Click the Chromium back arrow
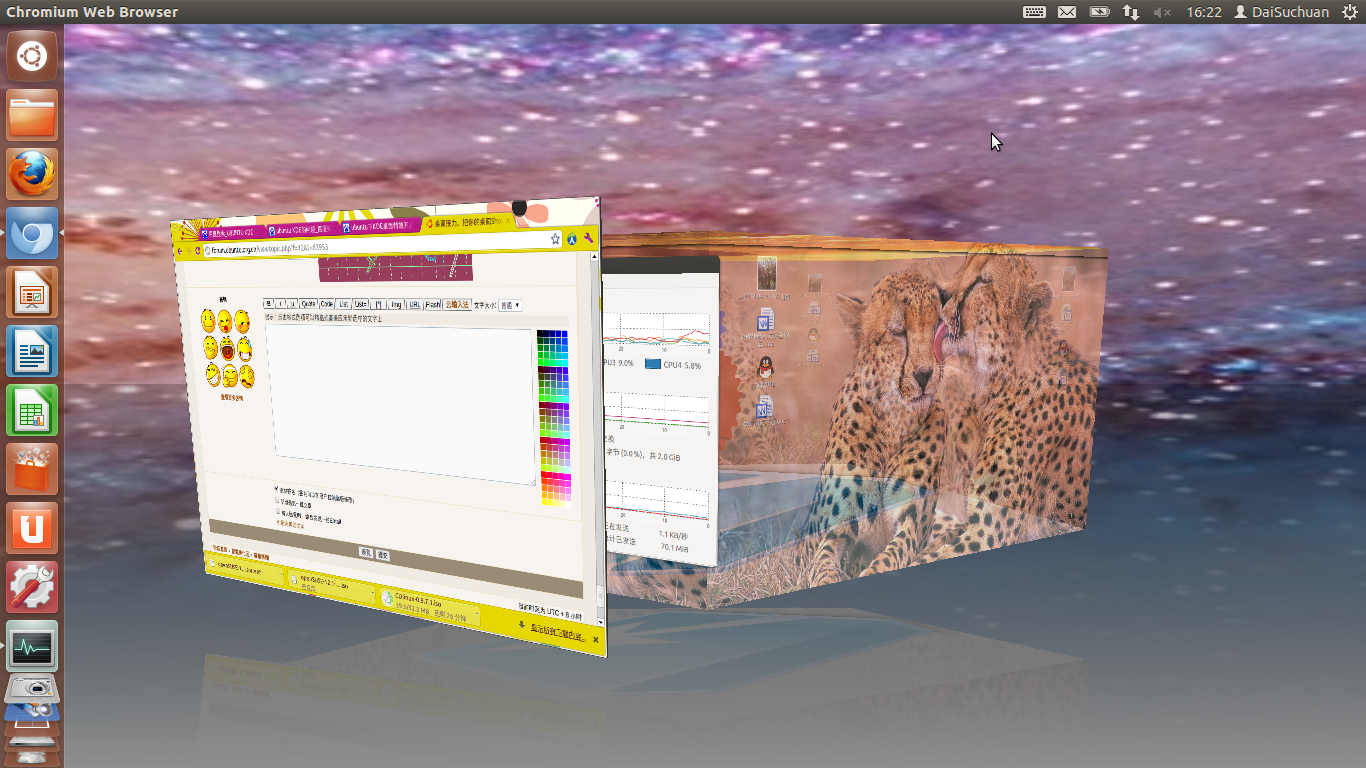The image size is (1366, 768). click(x=180, y=251)
